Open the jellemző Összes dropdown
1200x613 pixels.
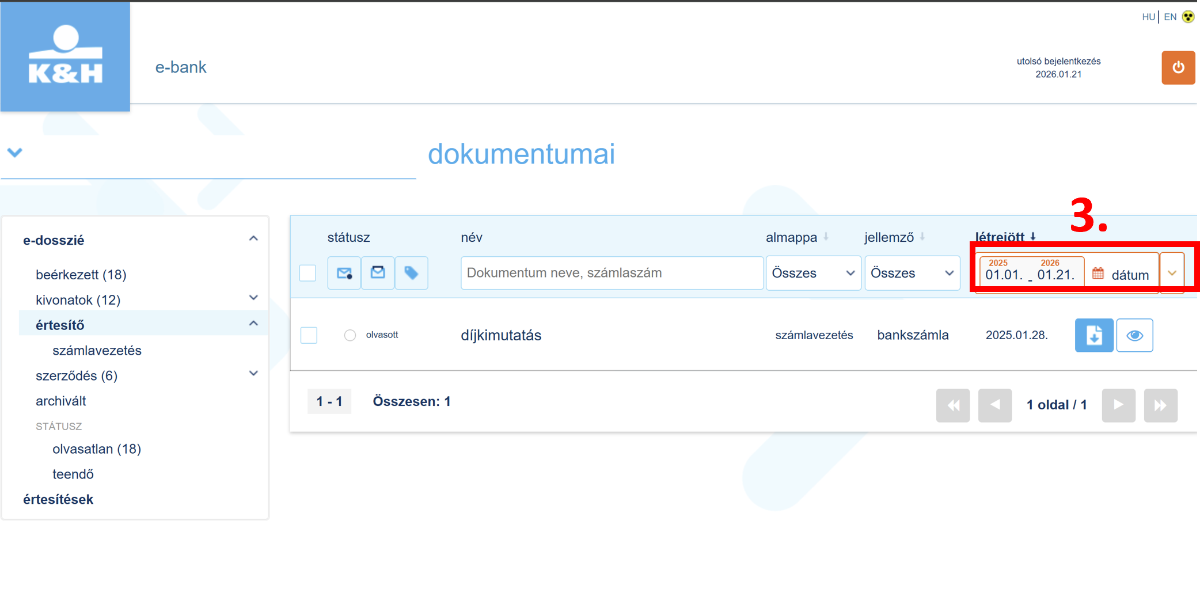(x=912, y=273)
